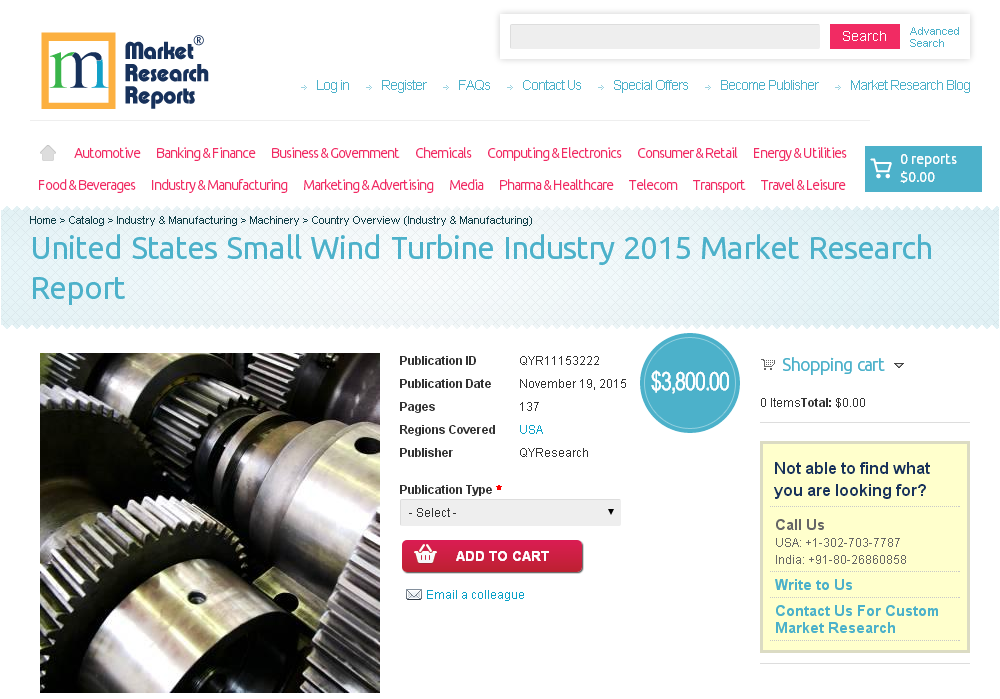The height and width of the screenshot is (699, 1000).
Task: Open the Media category
Action: click(x=466, y=185)
